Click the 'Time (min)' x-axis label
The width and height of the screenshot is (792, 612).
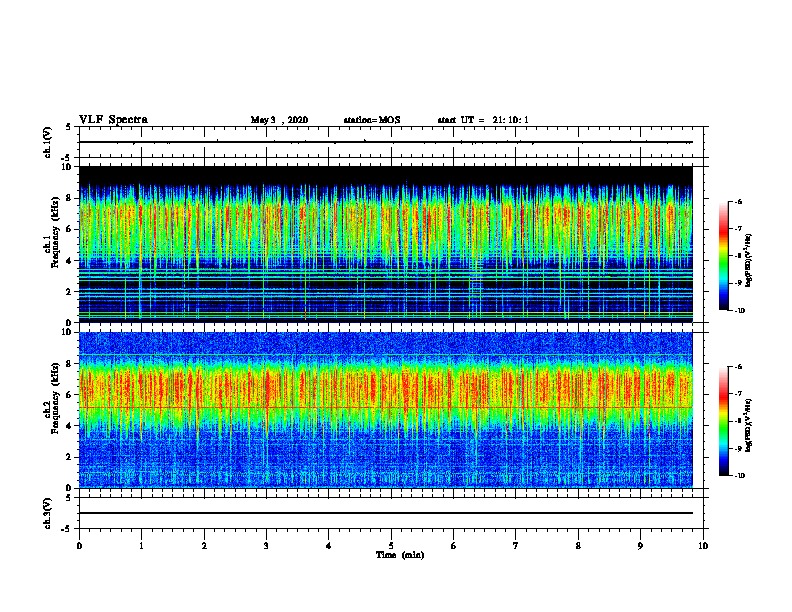pyautogui.click(x=400, y=555)
